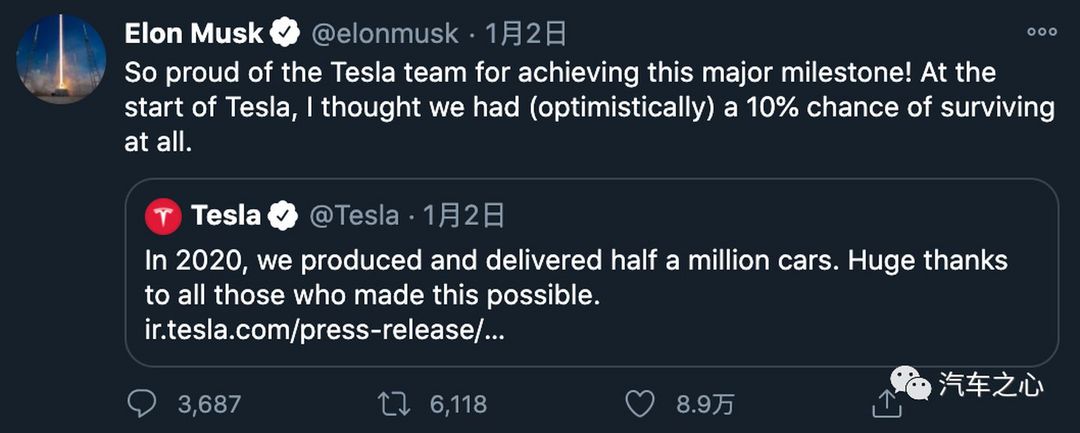Click the Elon Musk display name

coord(194,33)
